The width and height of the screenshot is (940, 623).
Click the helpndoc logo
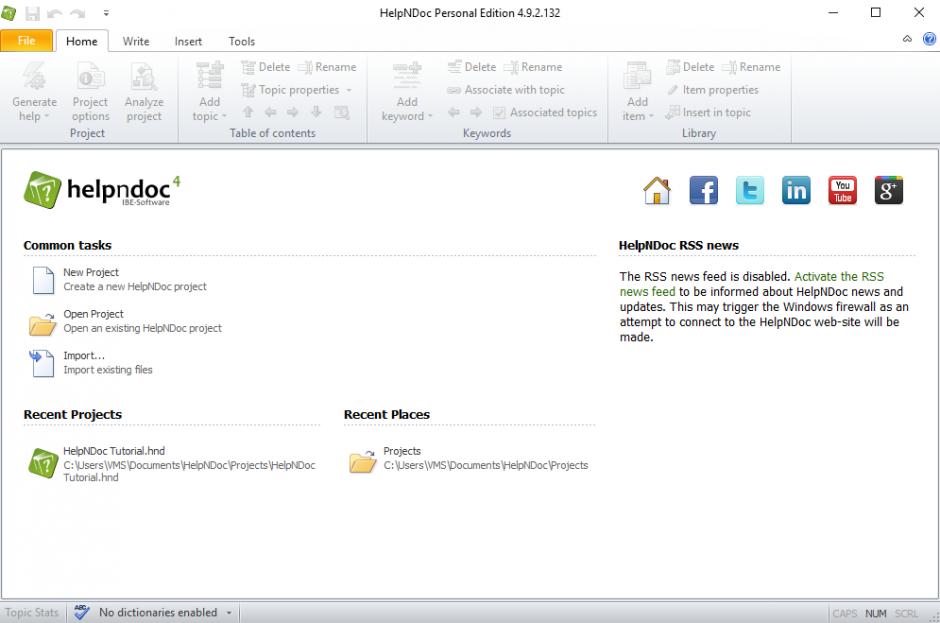(102, 190)
